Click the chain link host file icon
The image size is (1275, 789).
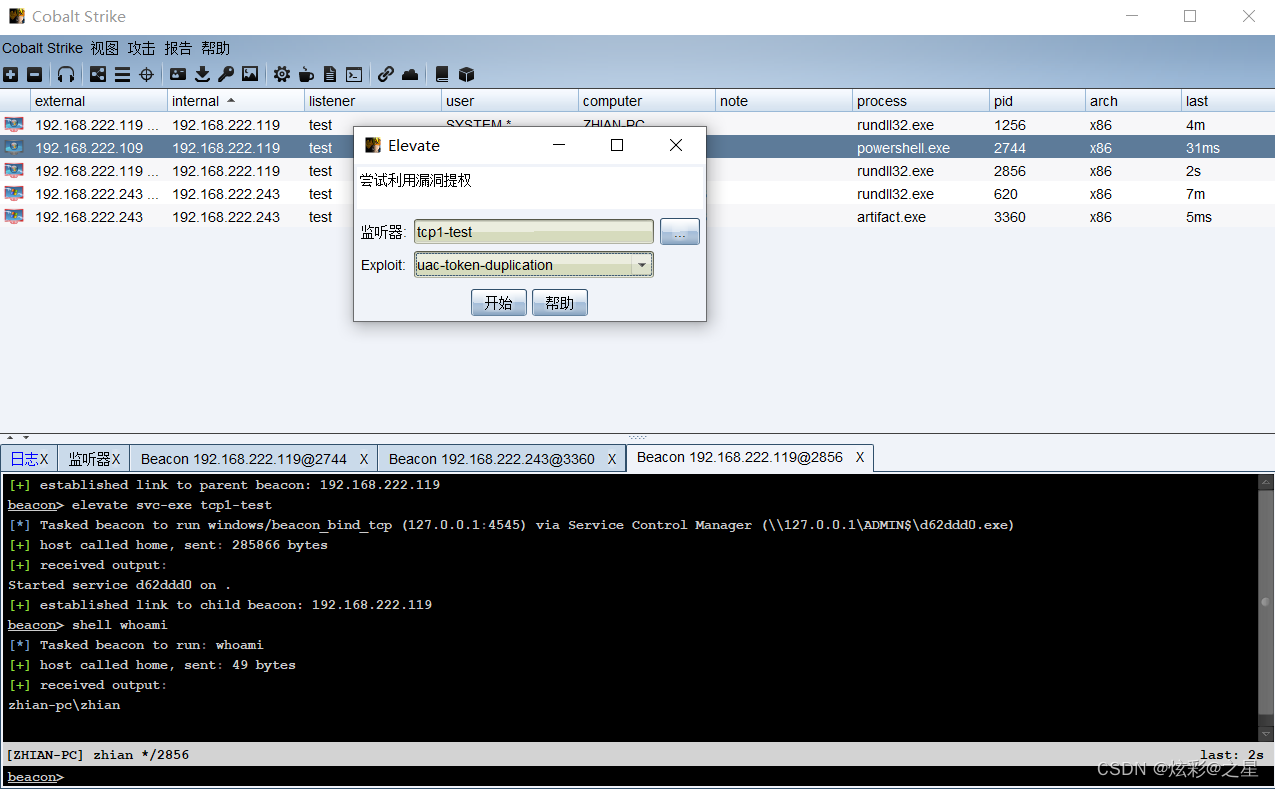386,74
